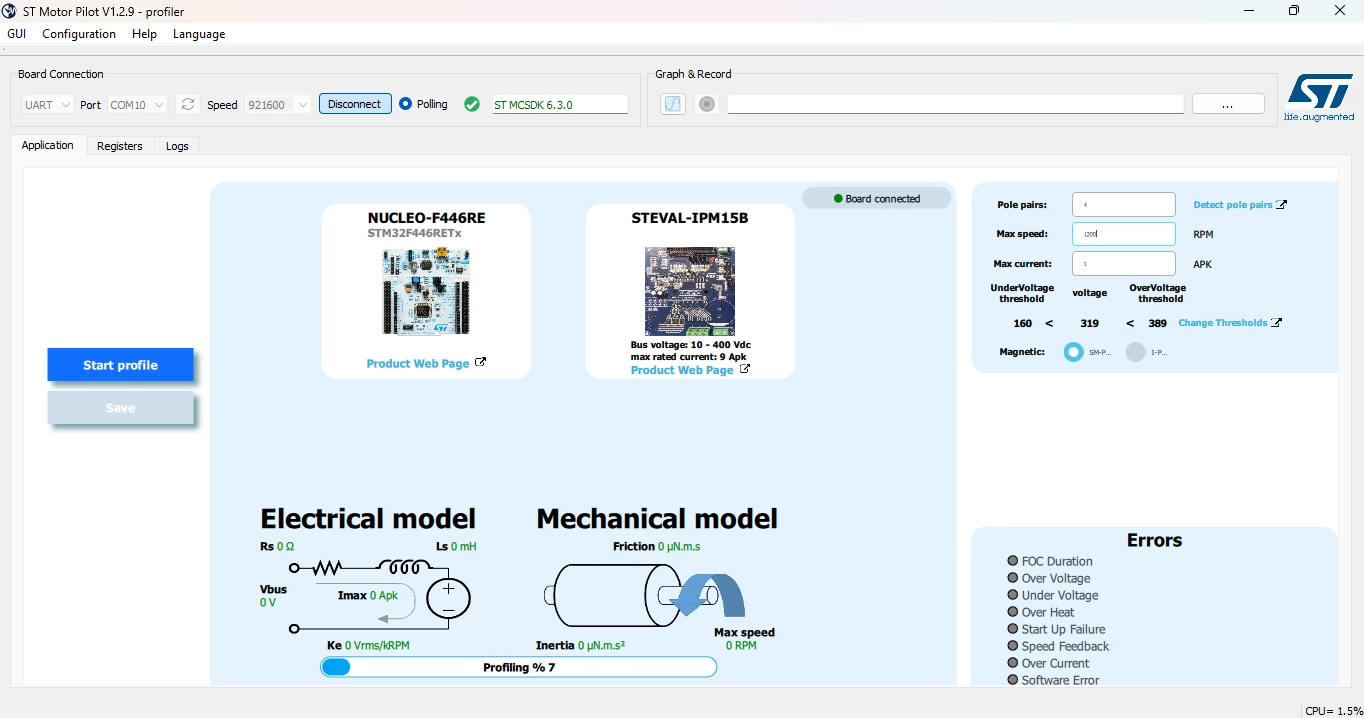The height and width of the screenshot is (718, 1364).
Task: Click the Disconnect button
Action: click(355, 104)
